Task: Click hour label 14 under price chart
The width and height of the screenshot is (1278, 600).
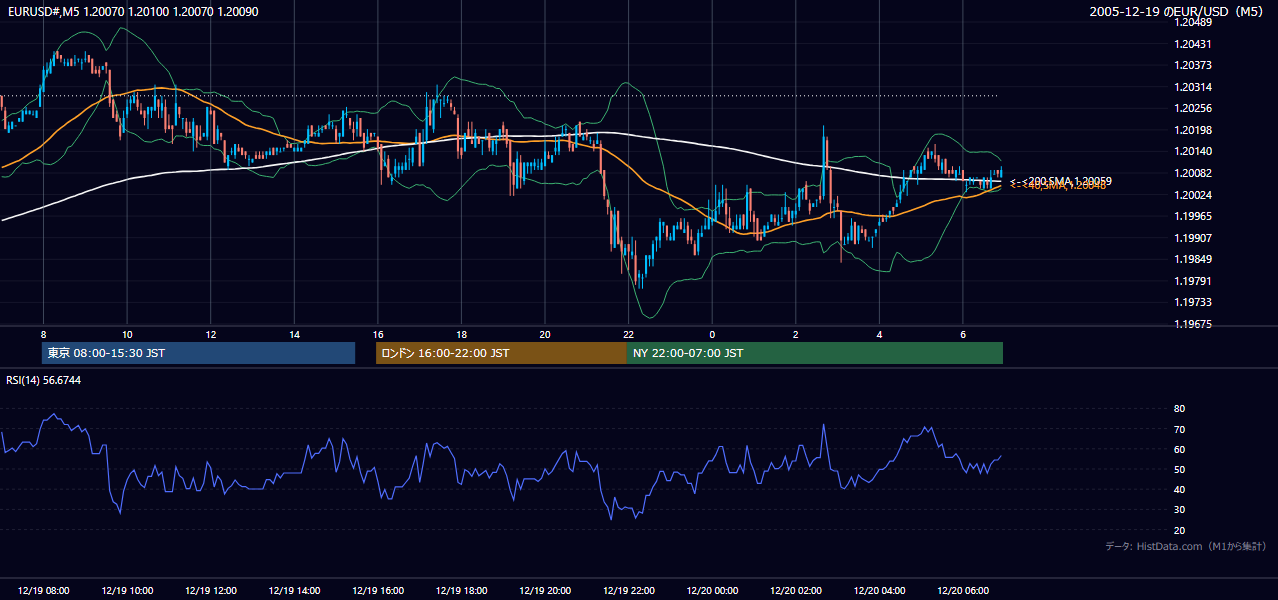Action: point(295,334)
